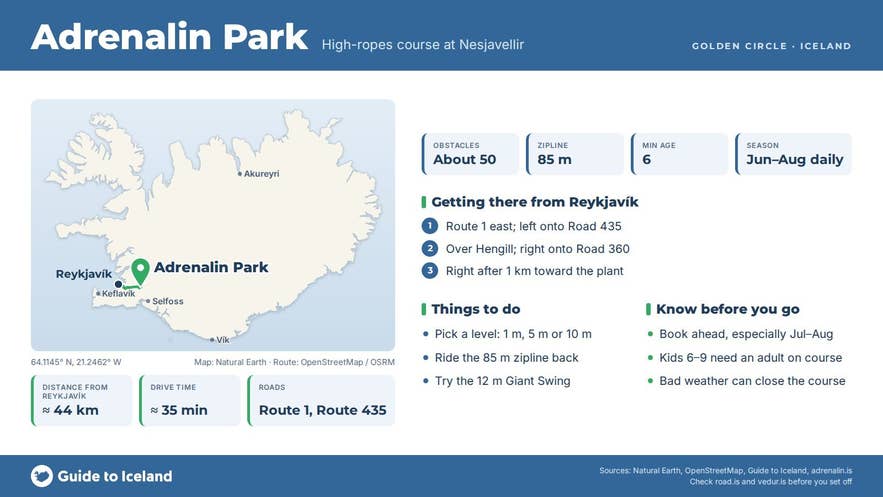Screen dimensions: 883x497
Task: Click 'Ride the 85 m zipline back'
Action: 506,357
